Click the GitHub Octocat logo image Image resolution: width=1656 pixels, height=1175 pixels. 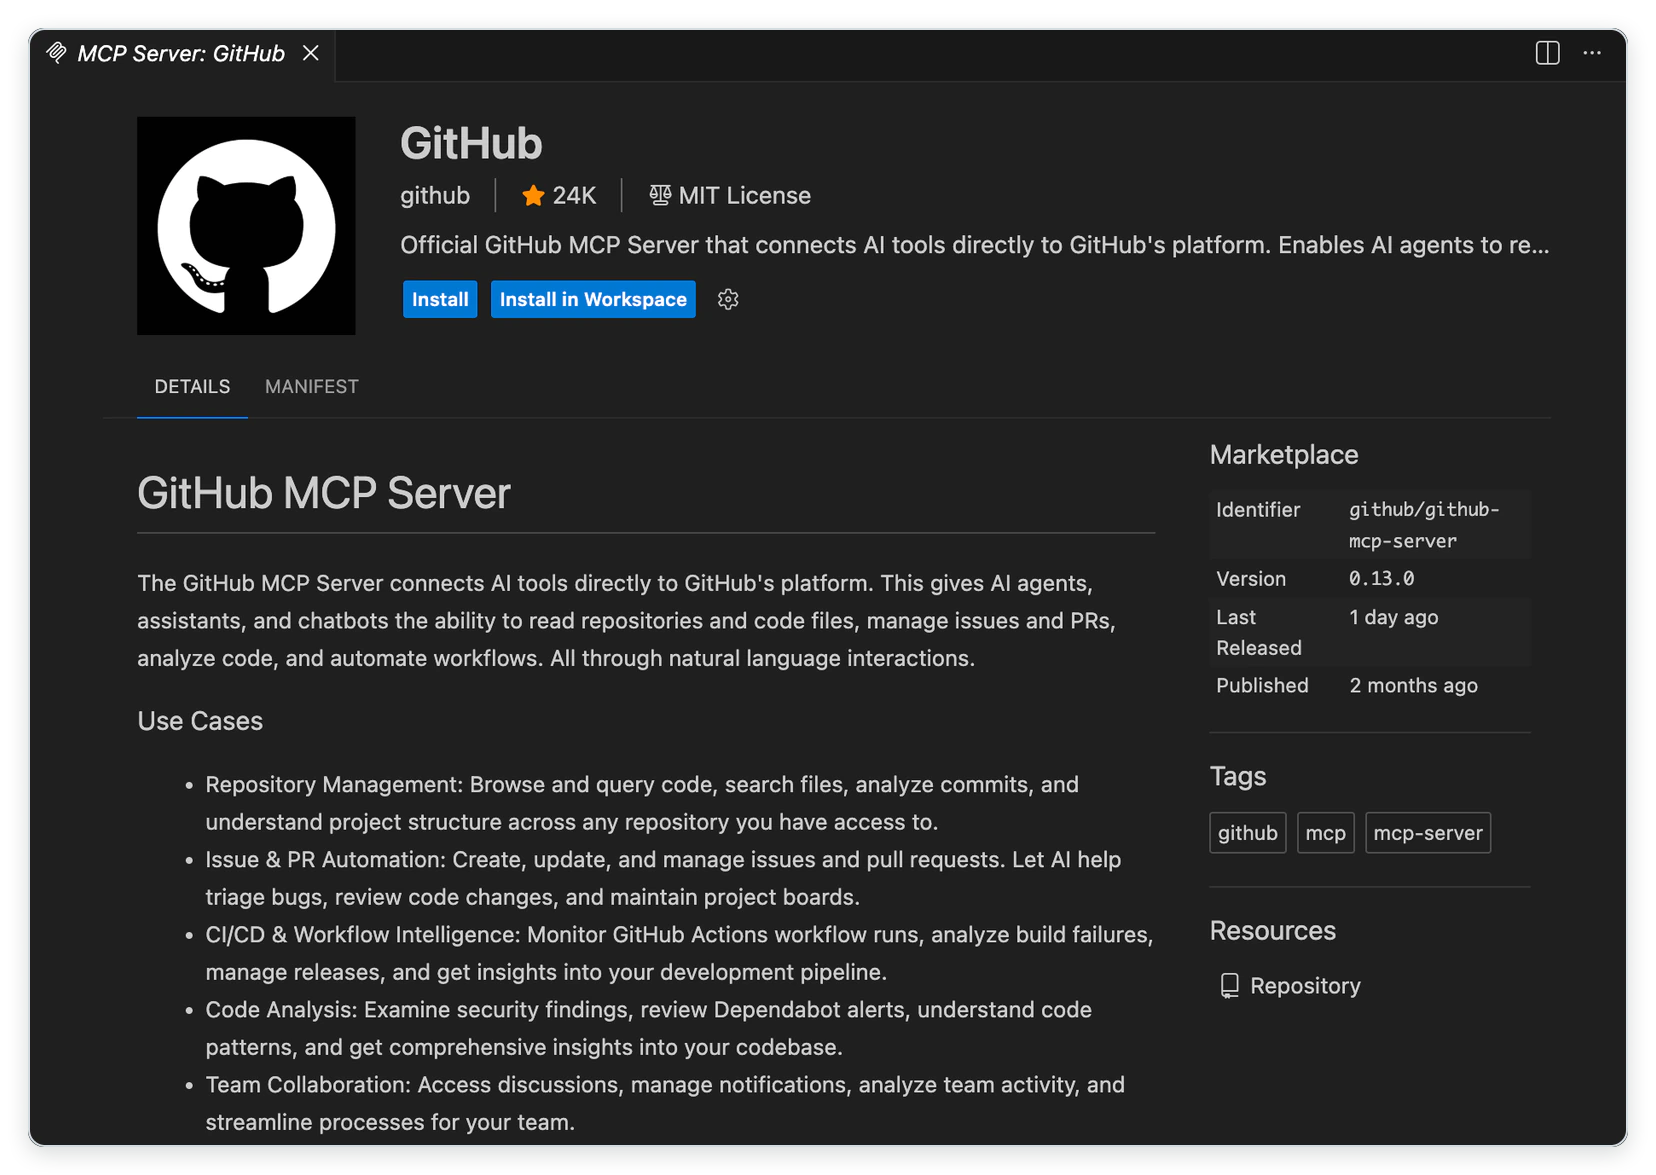pyautogui.click(x=246, y=226)
